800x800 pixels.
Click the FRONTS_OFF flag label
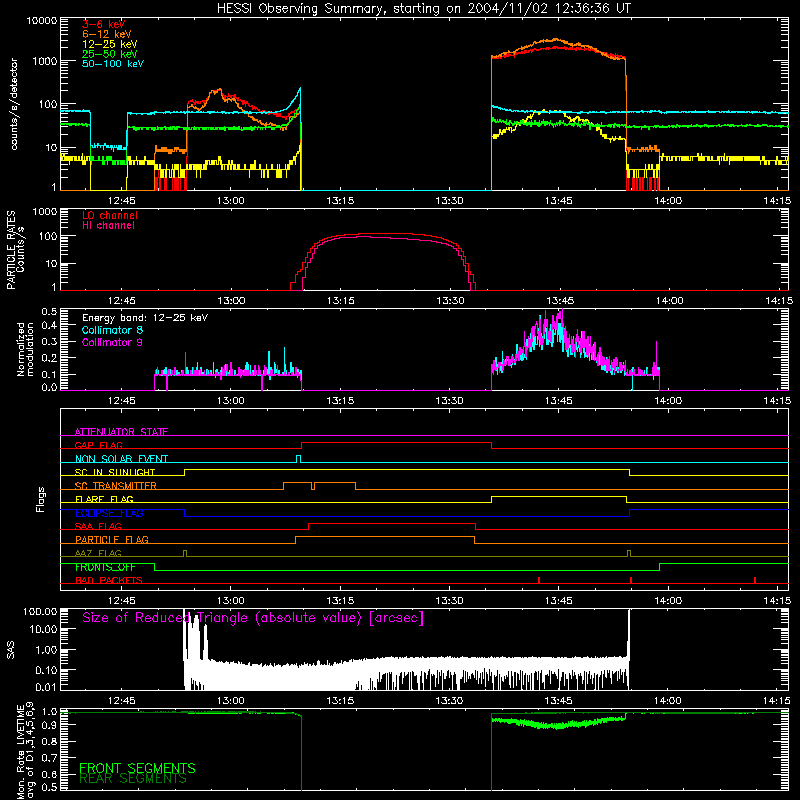[x=105, y=567]
